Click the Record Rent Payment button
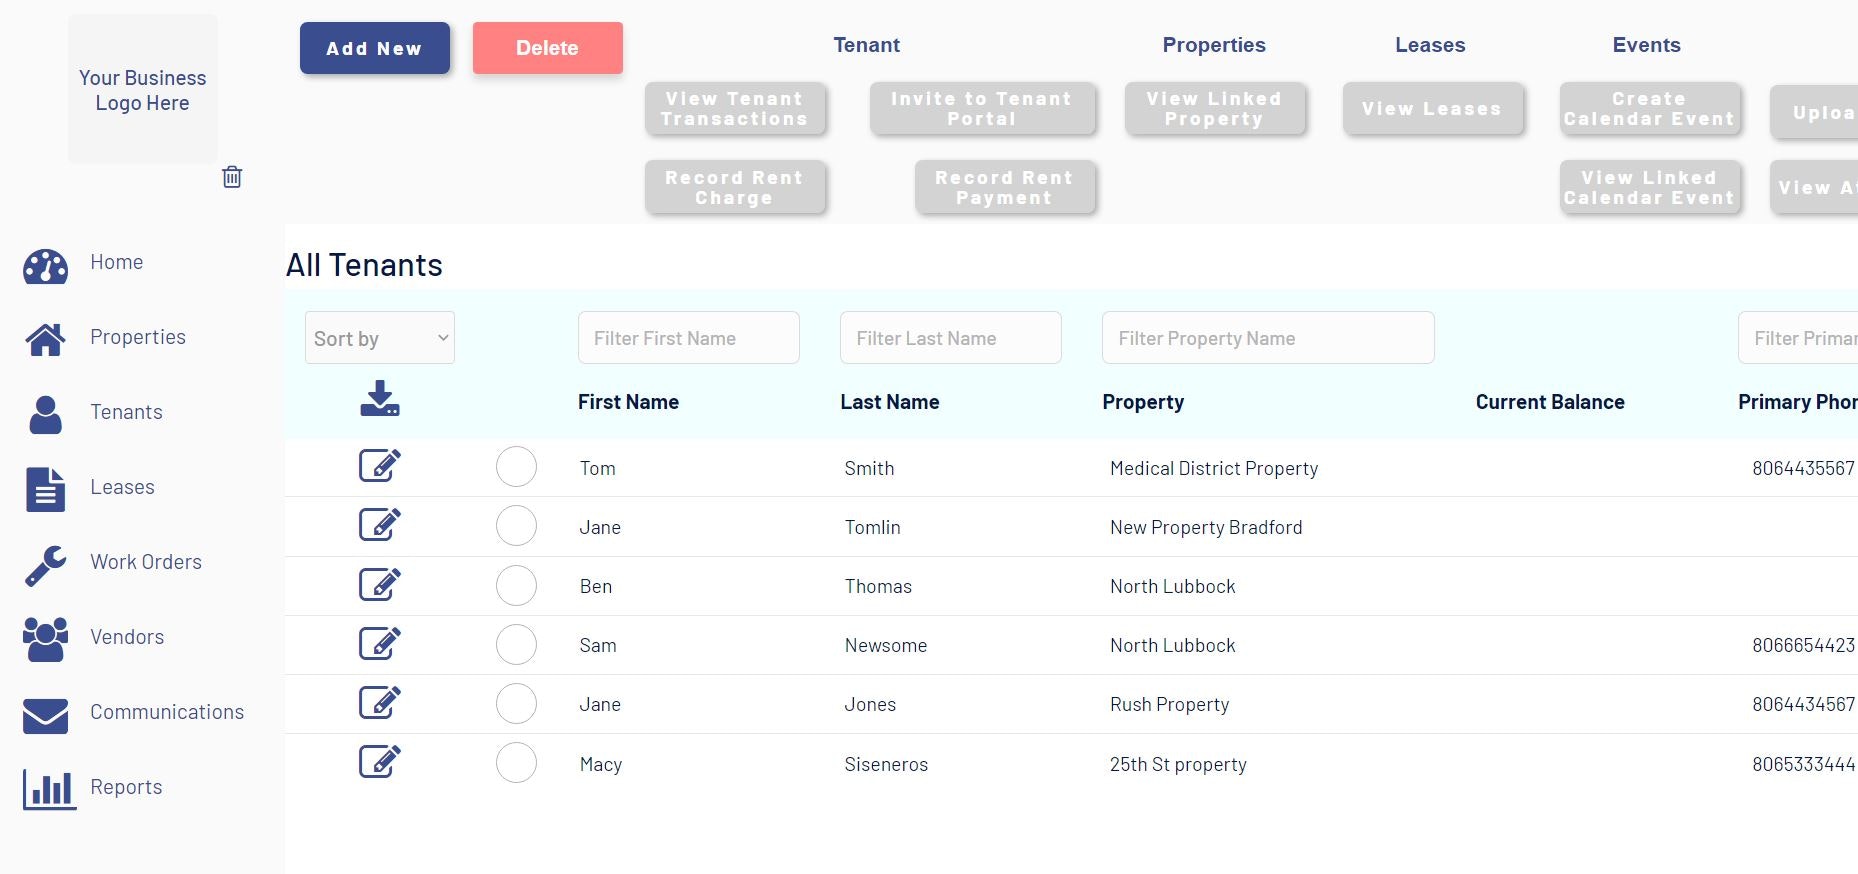Screen dimensions: 1858x874 click(1005, 187)
